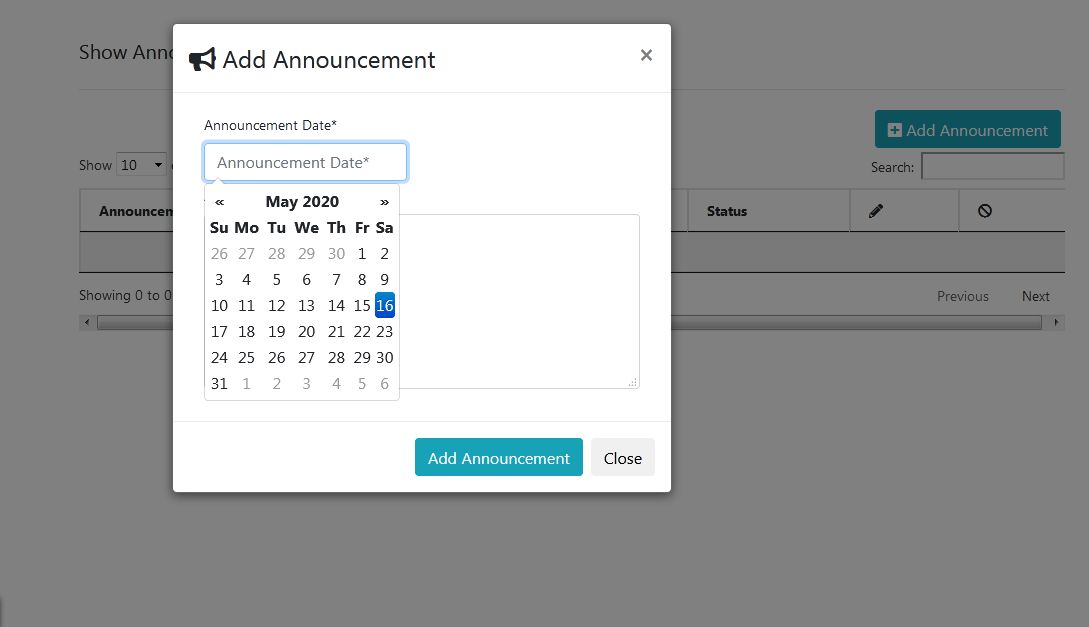The width and height of the screenshot is (1089, 627).
Task: Go to previous month with « arrow
Action: click(x=219, y=201)
